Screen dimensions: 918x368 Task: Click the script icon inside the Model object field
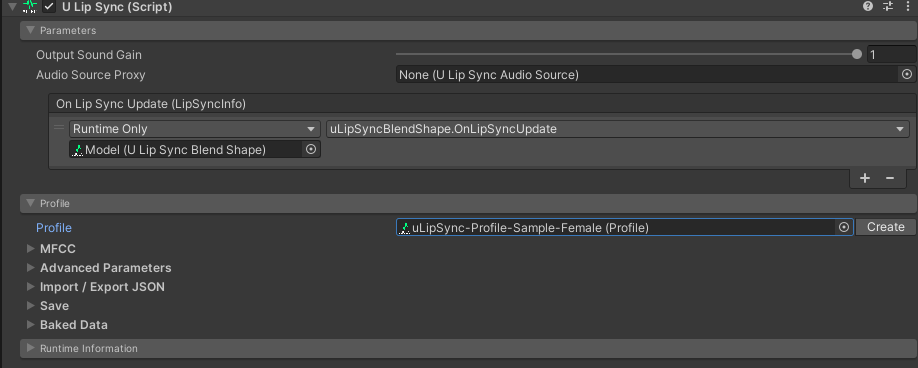[78, 150]
